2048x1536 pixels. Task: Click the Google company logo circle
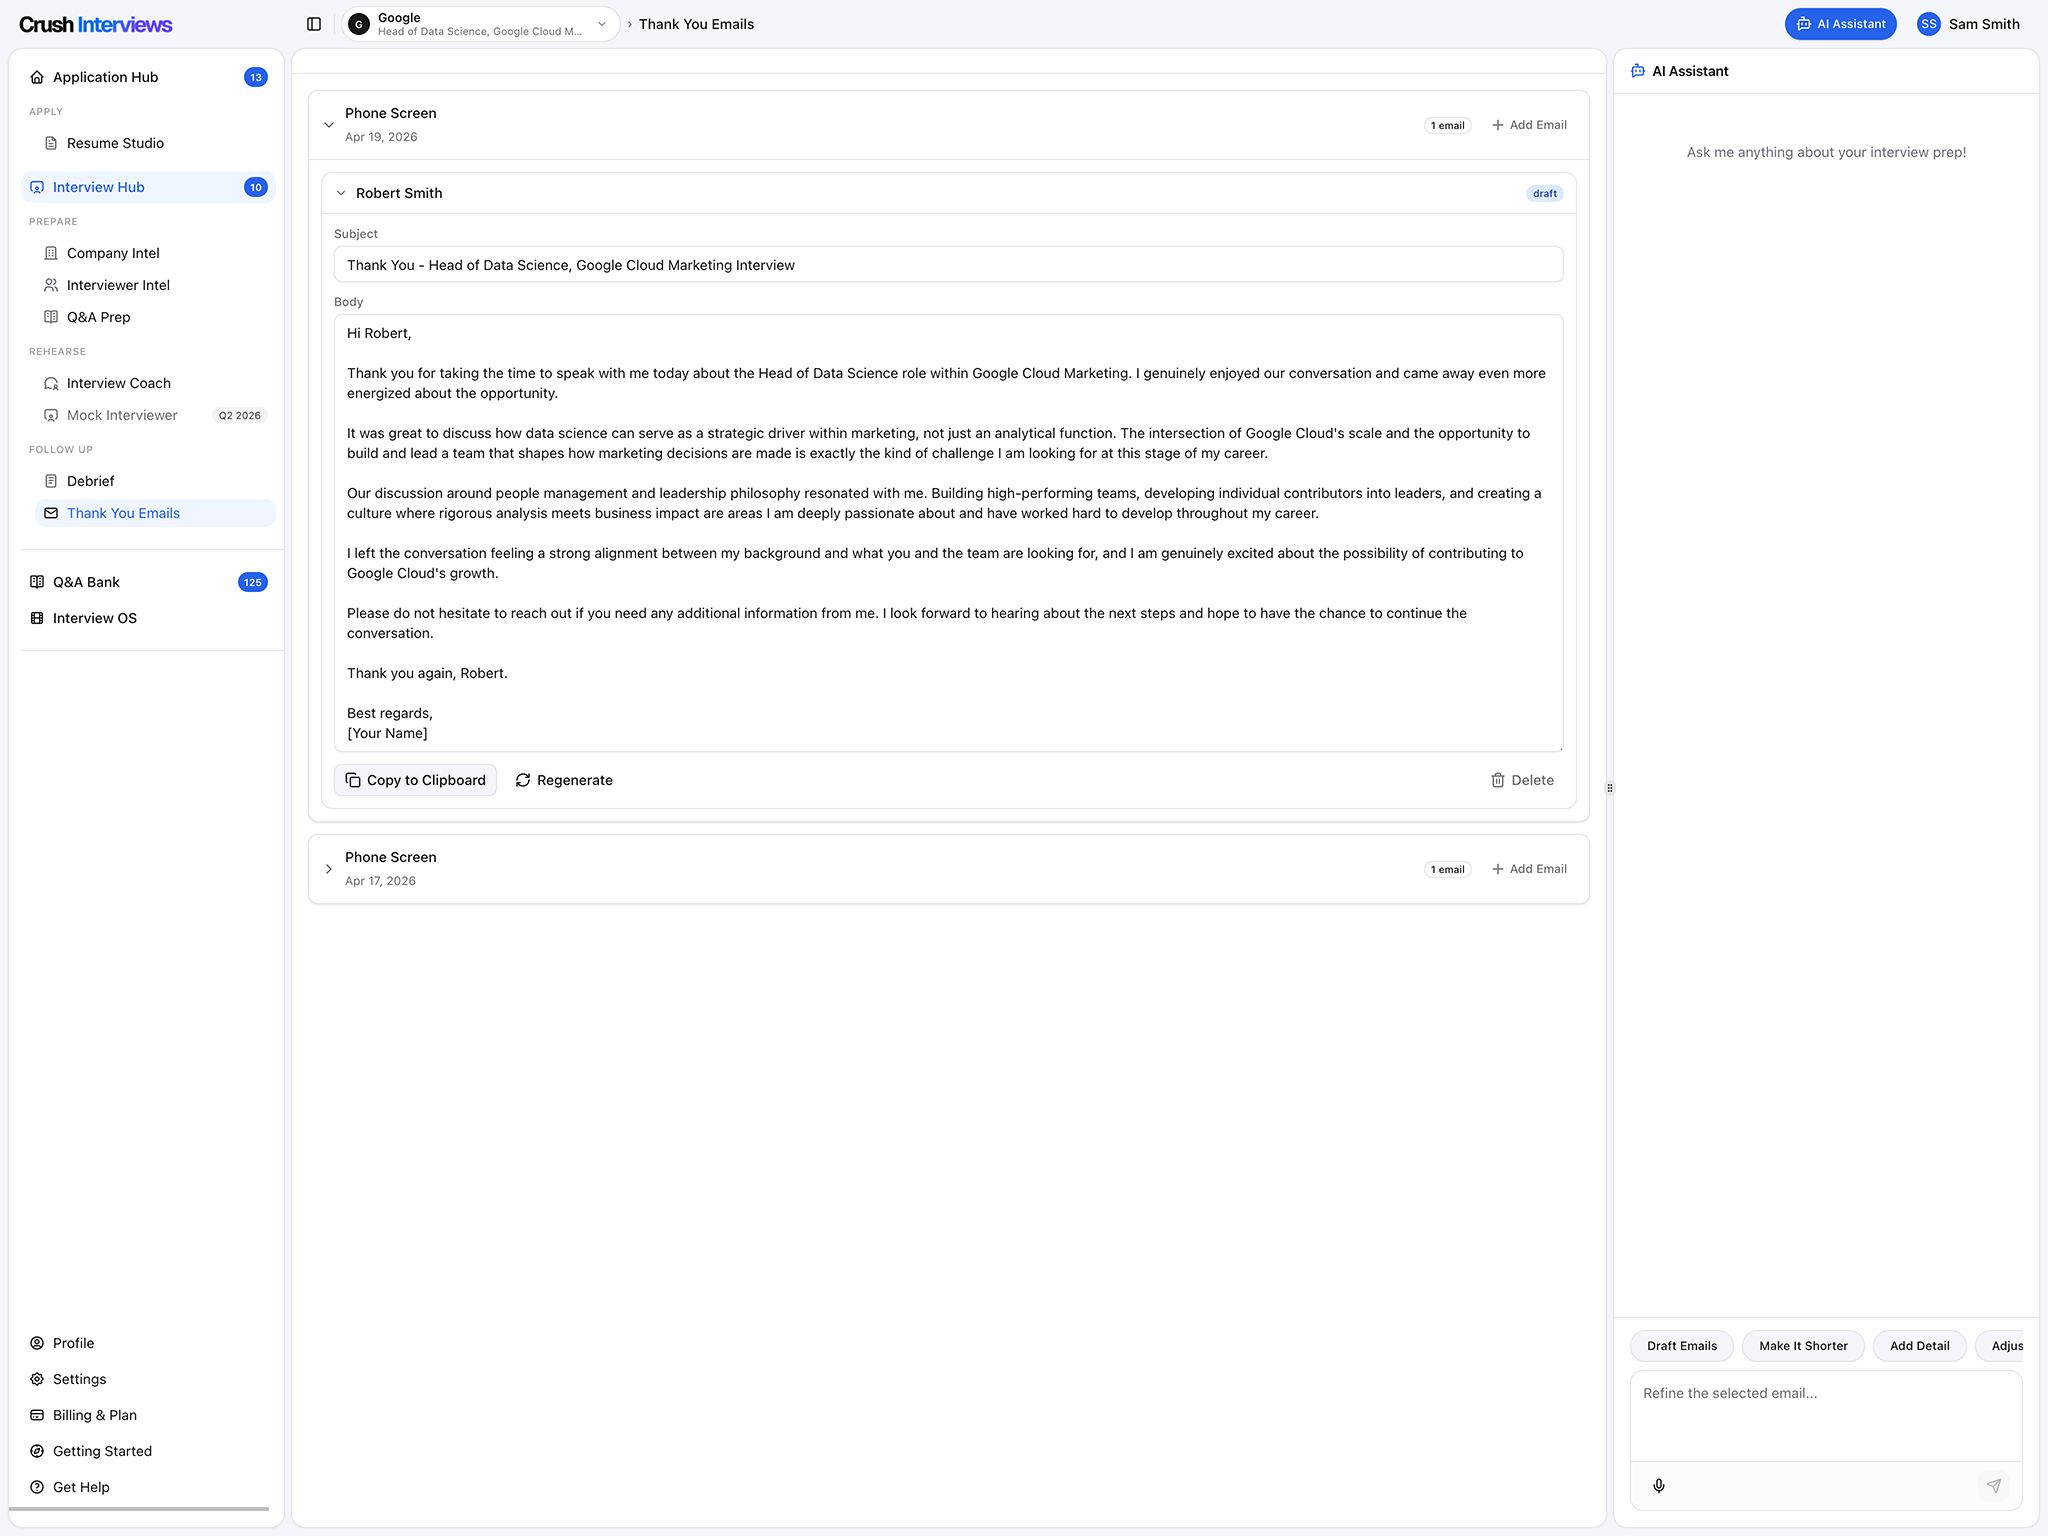tap(359, 24)
